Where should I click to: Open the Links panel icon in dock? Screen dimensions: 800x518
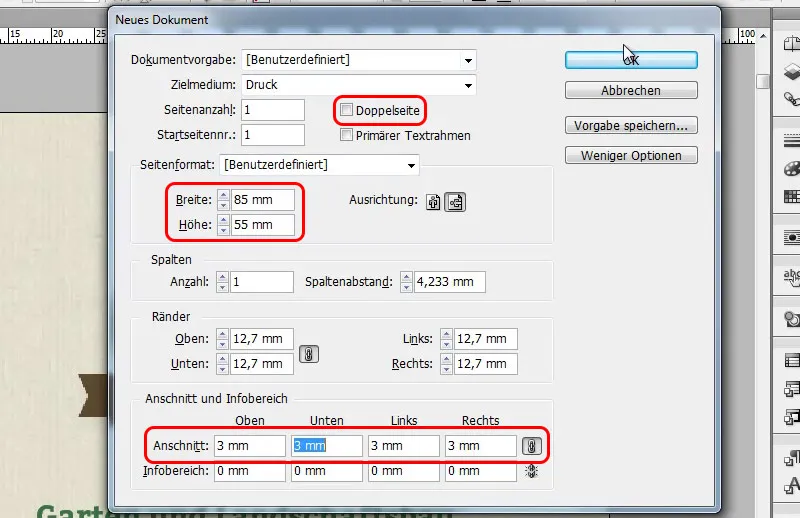791,98
